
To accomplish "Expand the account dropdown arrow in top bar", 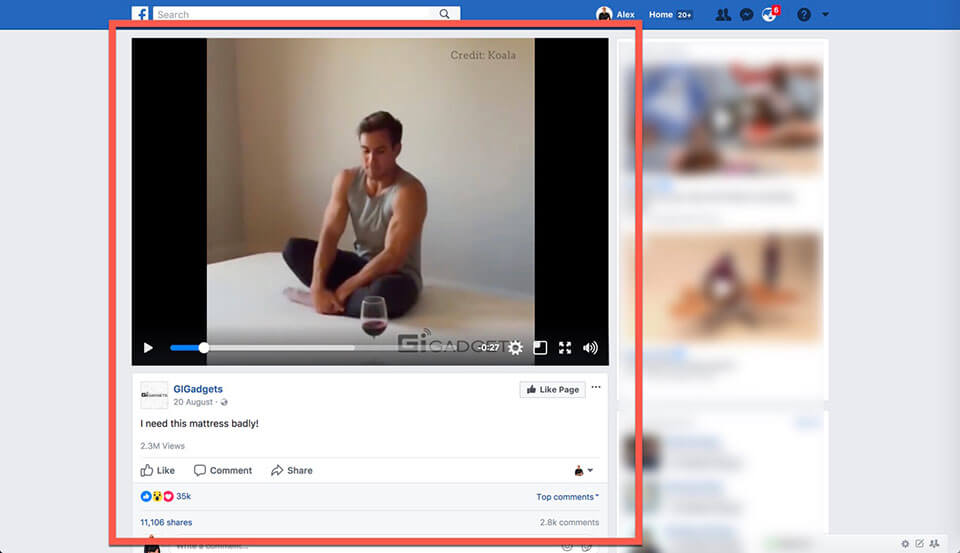I will pos(825,14).
